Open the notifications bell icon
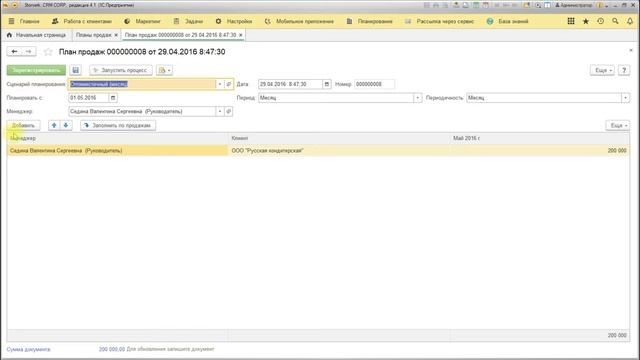 [x=630, y=21]
